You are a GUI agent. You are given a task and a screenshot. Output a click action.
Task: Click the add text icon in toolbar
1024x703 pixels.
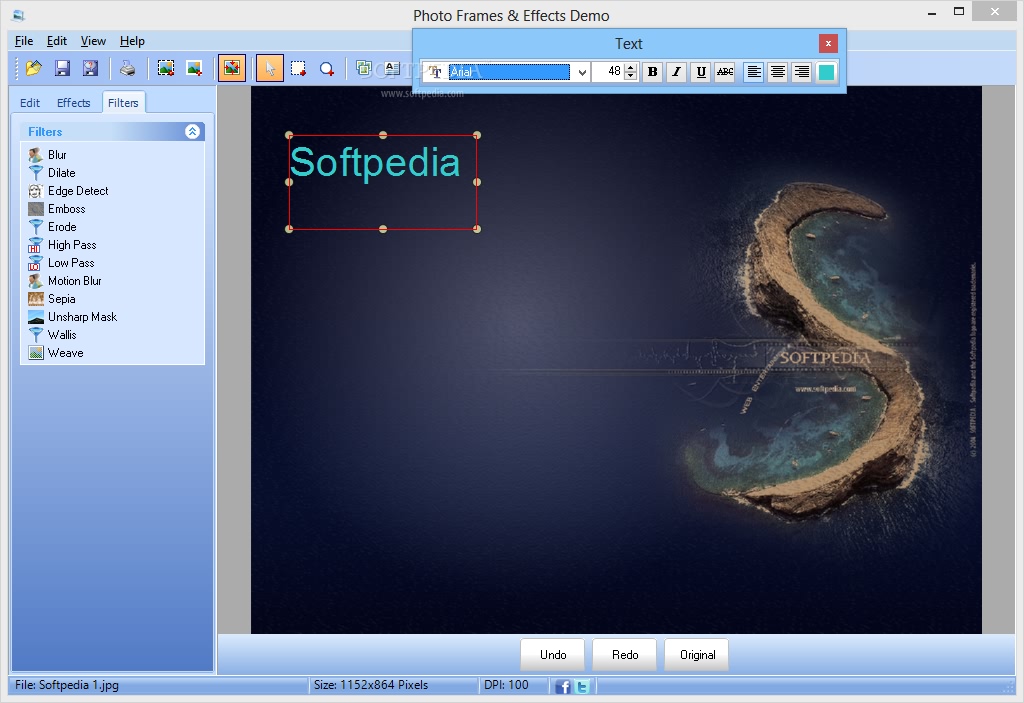click(x=392, y=68)
